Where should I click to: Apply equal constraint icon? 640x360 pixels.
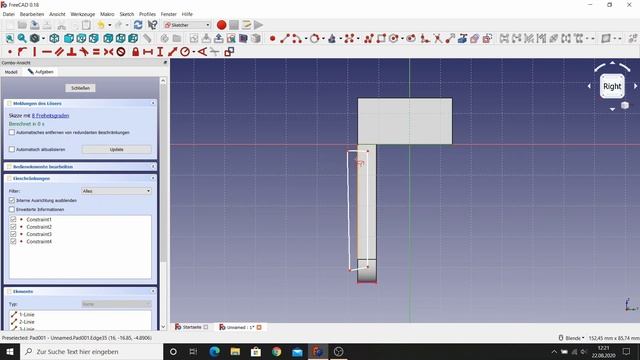(x=96, y=52)
